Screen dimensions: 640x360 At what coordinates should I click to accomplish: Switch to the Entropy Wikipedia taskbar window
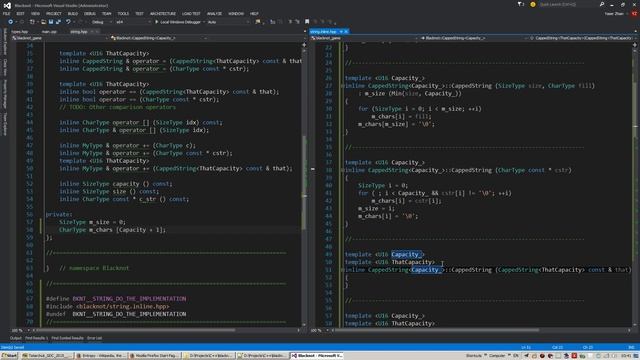(101, 356)
